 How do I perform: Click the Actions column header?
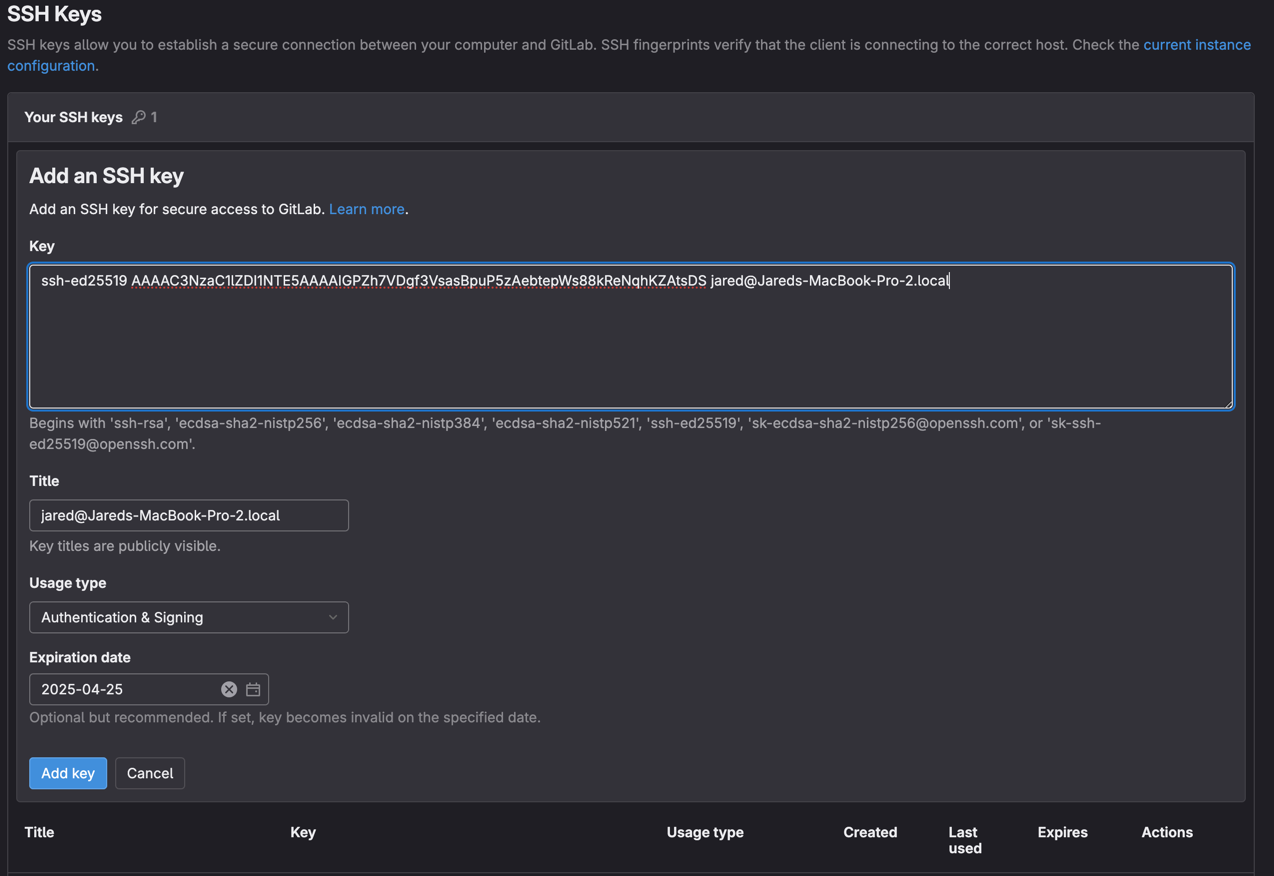(1167, 832)
